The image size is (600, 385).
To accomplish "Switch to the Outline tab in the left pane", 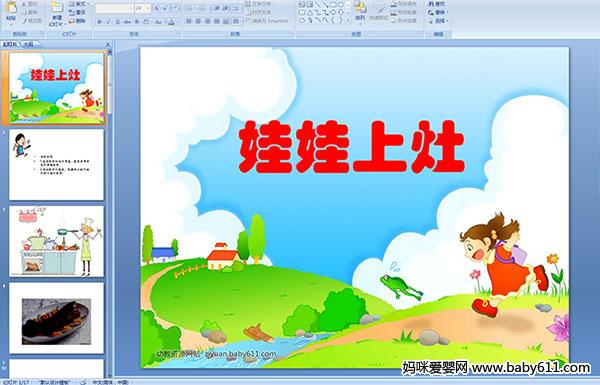I will point(28,44).
